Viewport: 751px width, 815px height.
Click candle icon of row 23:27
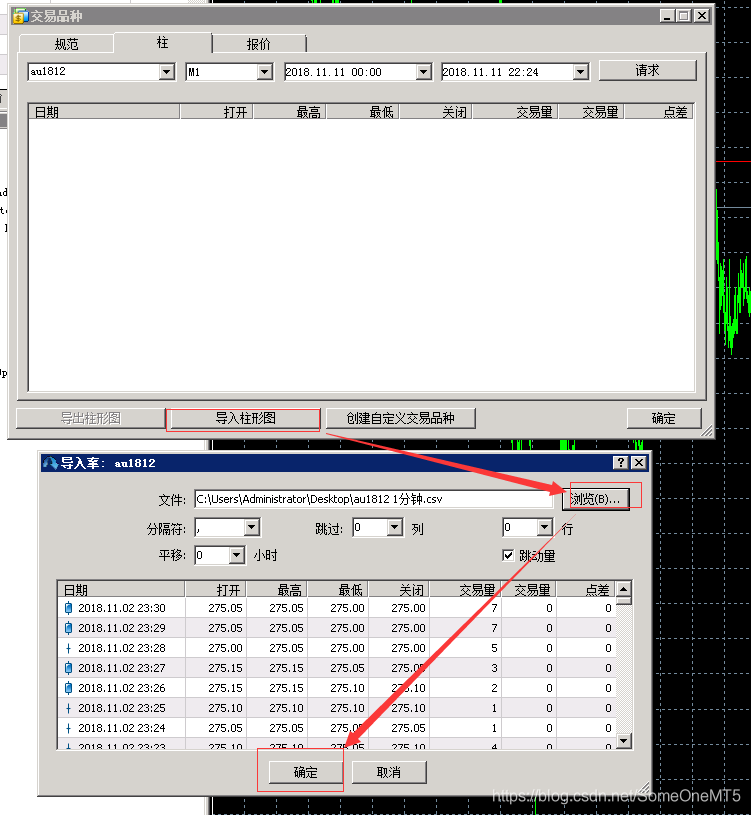coord(68,668)
